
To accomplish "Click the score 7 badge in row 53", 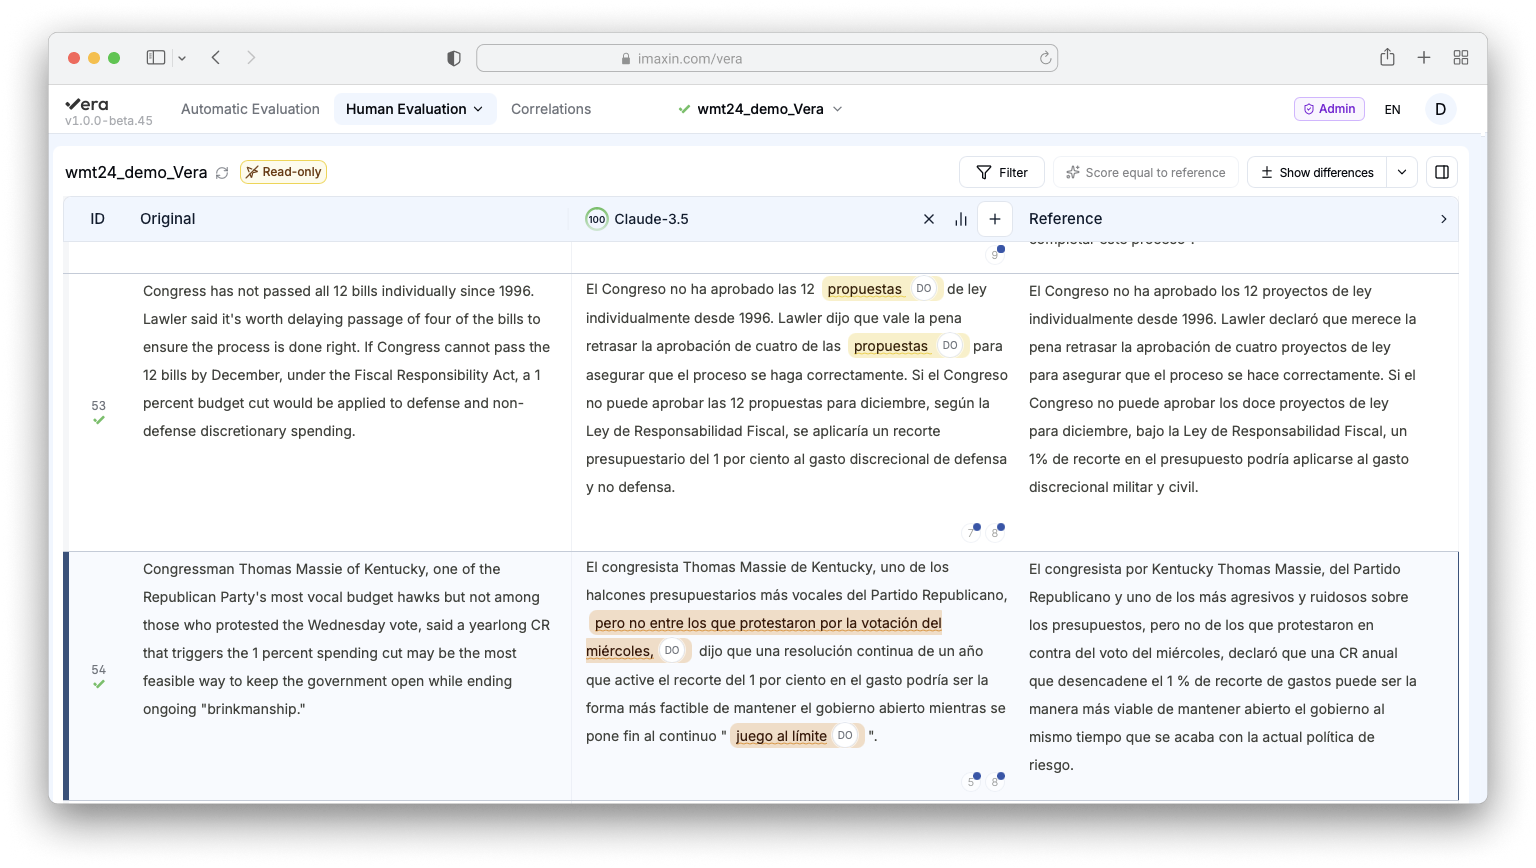I will pyautogui.click(x=972, y=532).
